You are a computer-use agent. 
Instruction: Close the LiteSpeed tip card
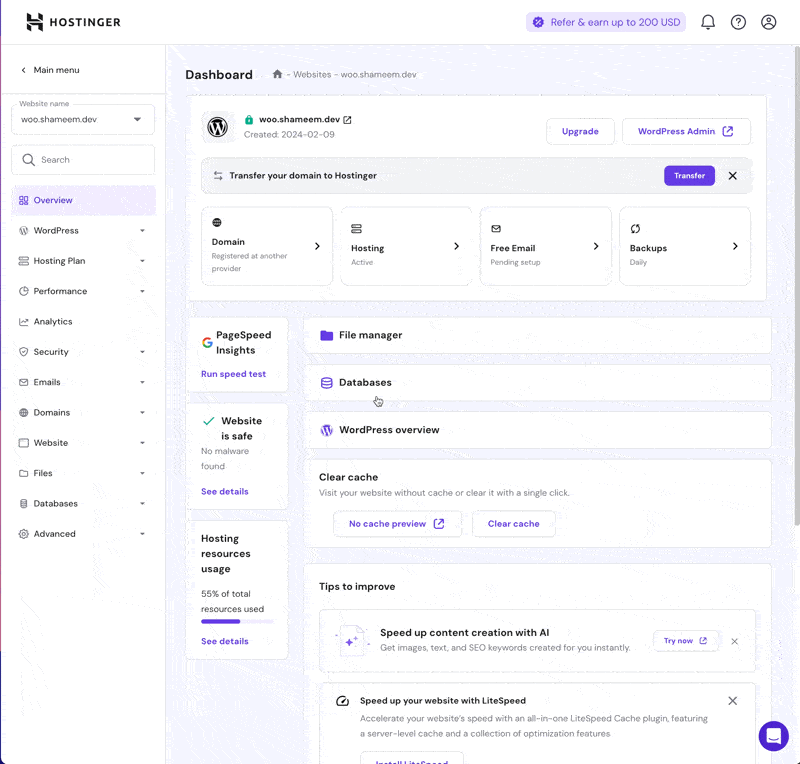[732, 701]
